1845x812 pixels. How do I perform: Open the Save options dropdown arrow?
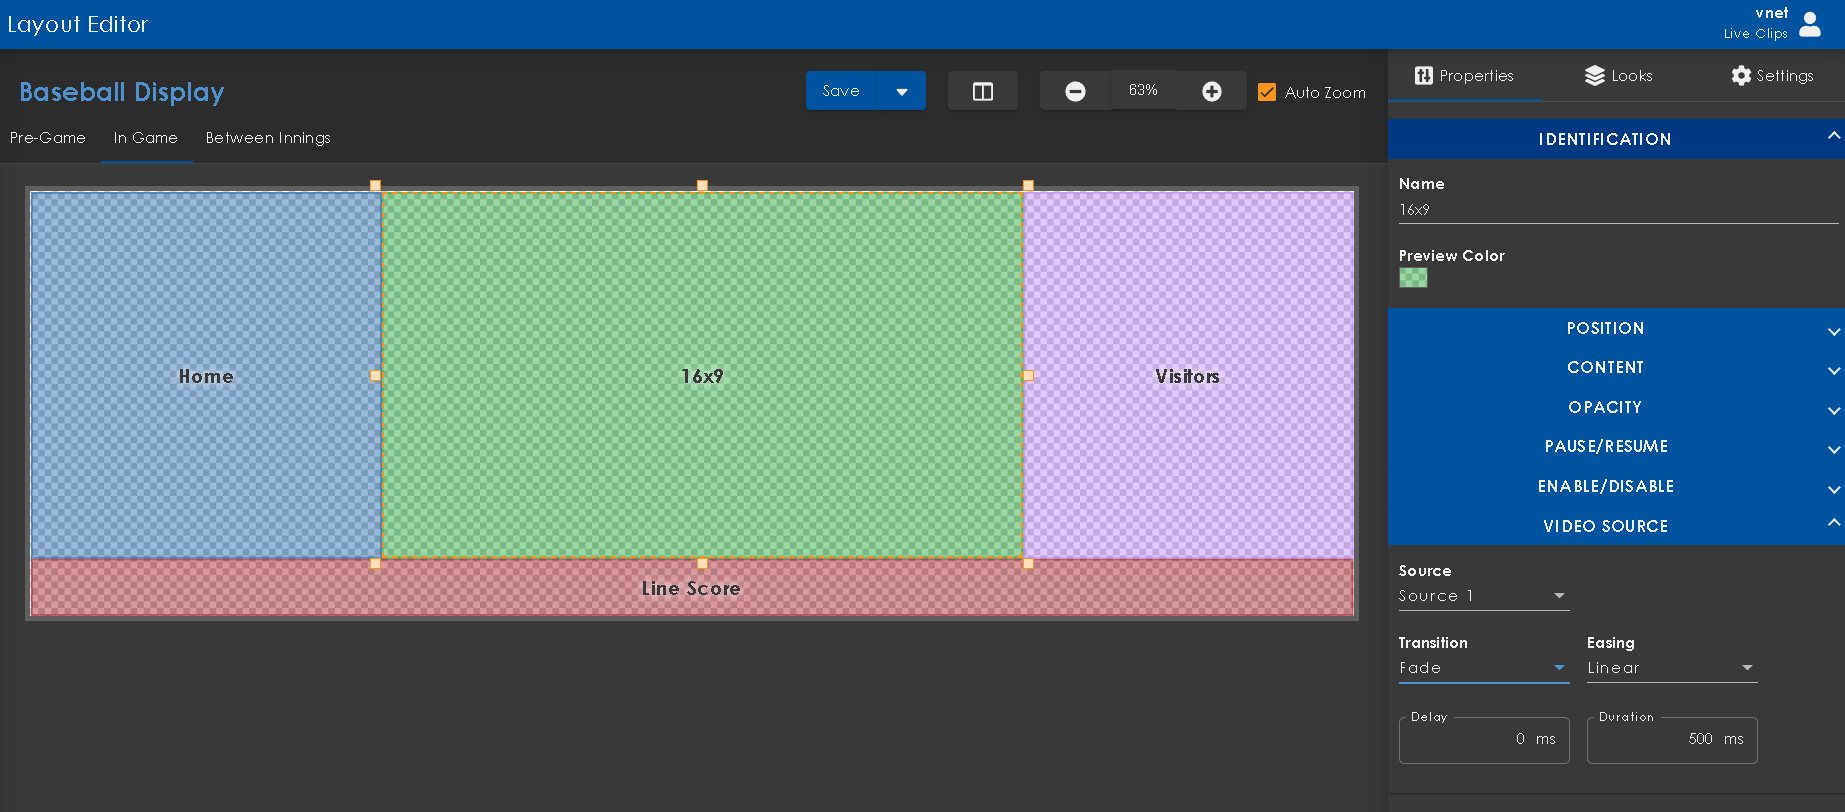coord(902,91)
